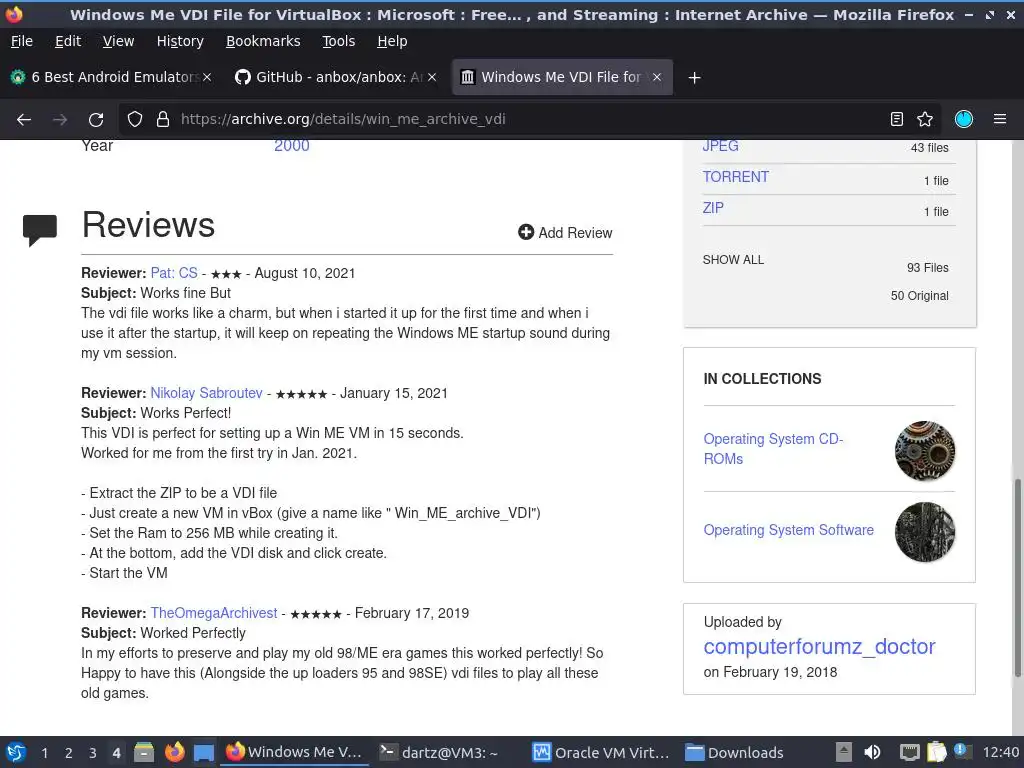Open the Help menu
This screenshot has height=768, width=1024.
click(392, 41)
